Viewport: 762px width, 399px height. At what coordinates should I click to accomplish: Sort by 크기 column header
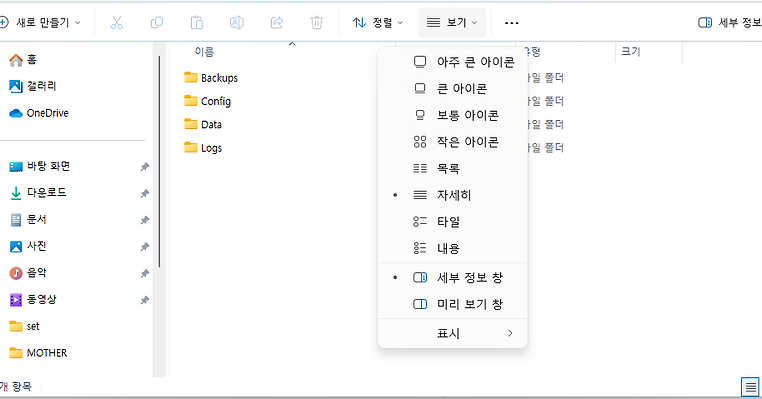[631, 52]
